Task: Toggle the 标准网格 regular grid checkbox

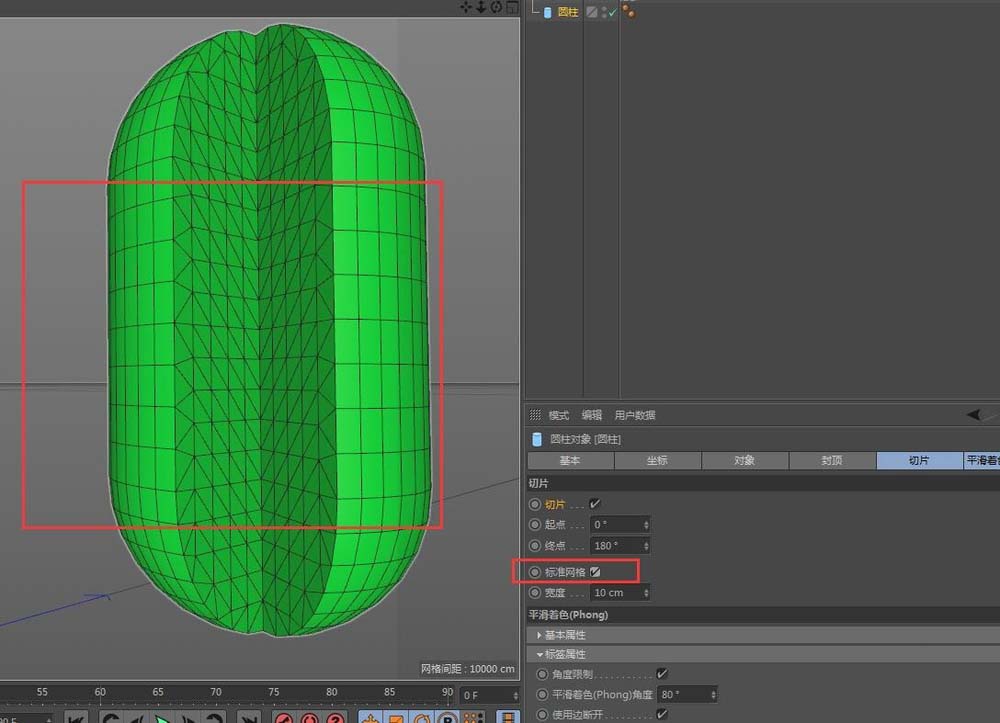Action: 596,571
